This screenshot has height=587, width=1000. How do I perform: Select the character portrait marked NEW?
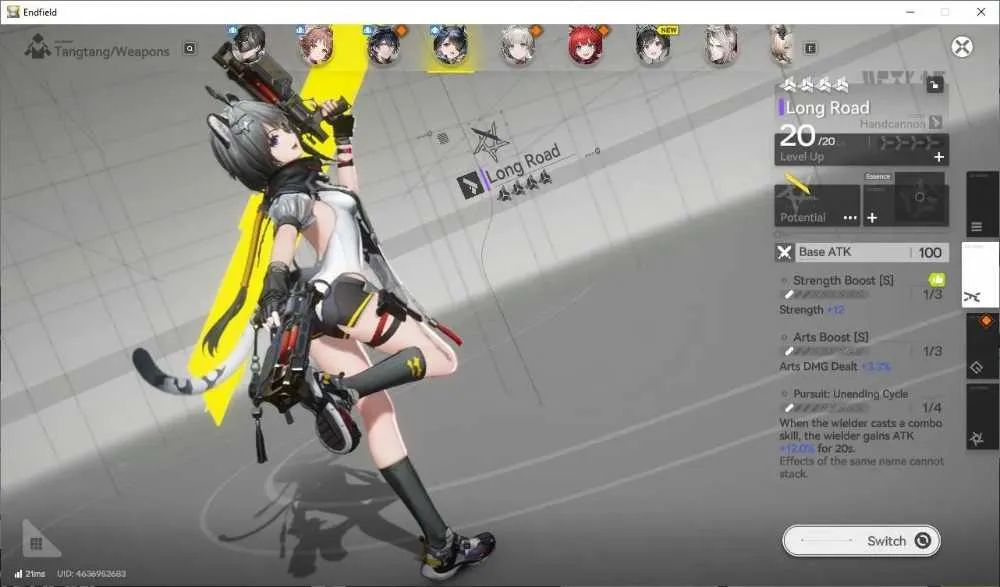point(654,45)
